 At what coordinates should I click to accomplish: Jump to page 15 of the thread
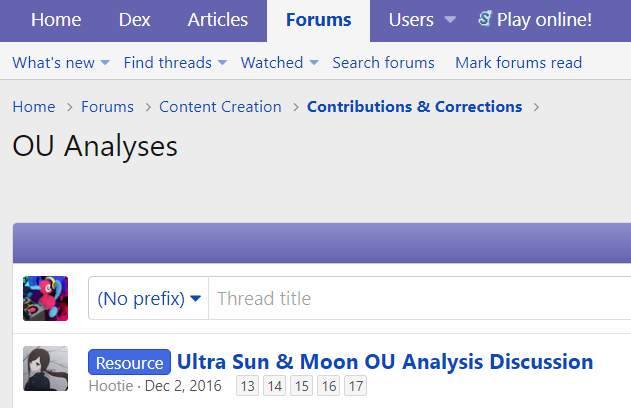pos(301,386)
